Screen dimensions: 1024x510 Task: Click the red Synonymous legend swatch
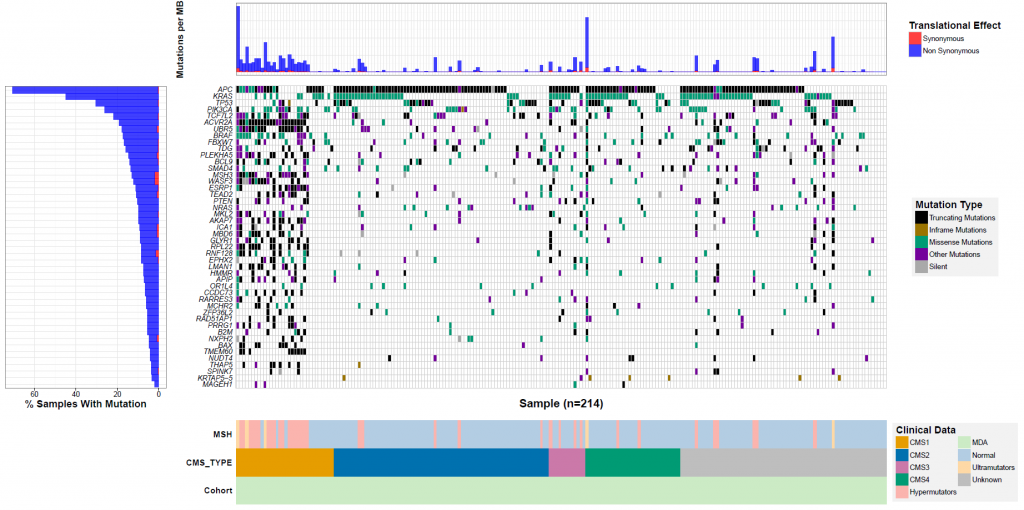tap(915, 39)
